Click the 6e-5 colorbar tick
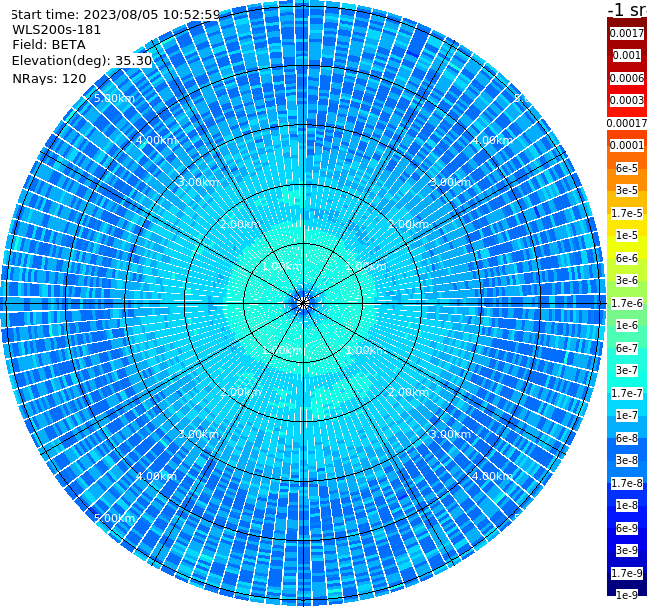 [627, 168]
